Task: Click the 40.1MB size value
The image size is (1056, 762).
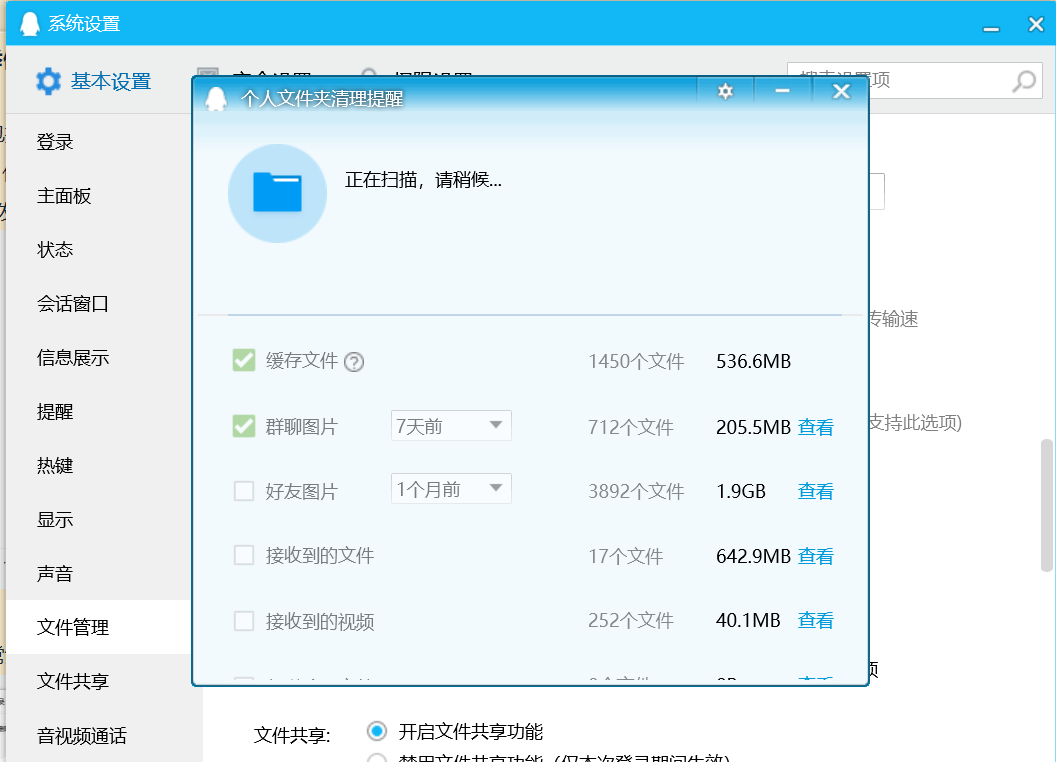Action: tap(748, 620)
